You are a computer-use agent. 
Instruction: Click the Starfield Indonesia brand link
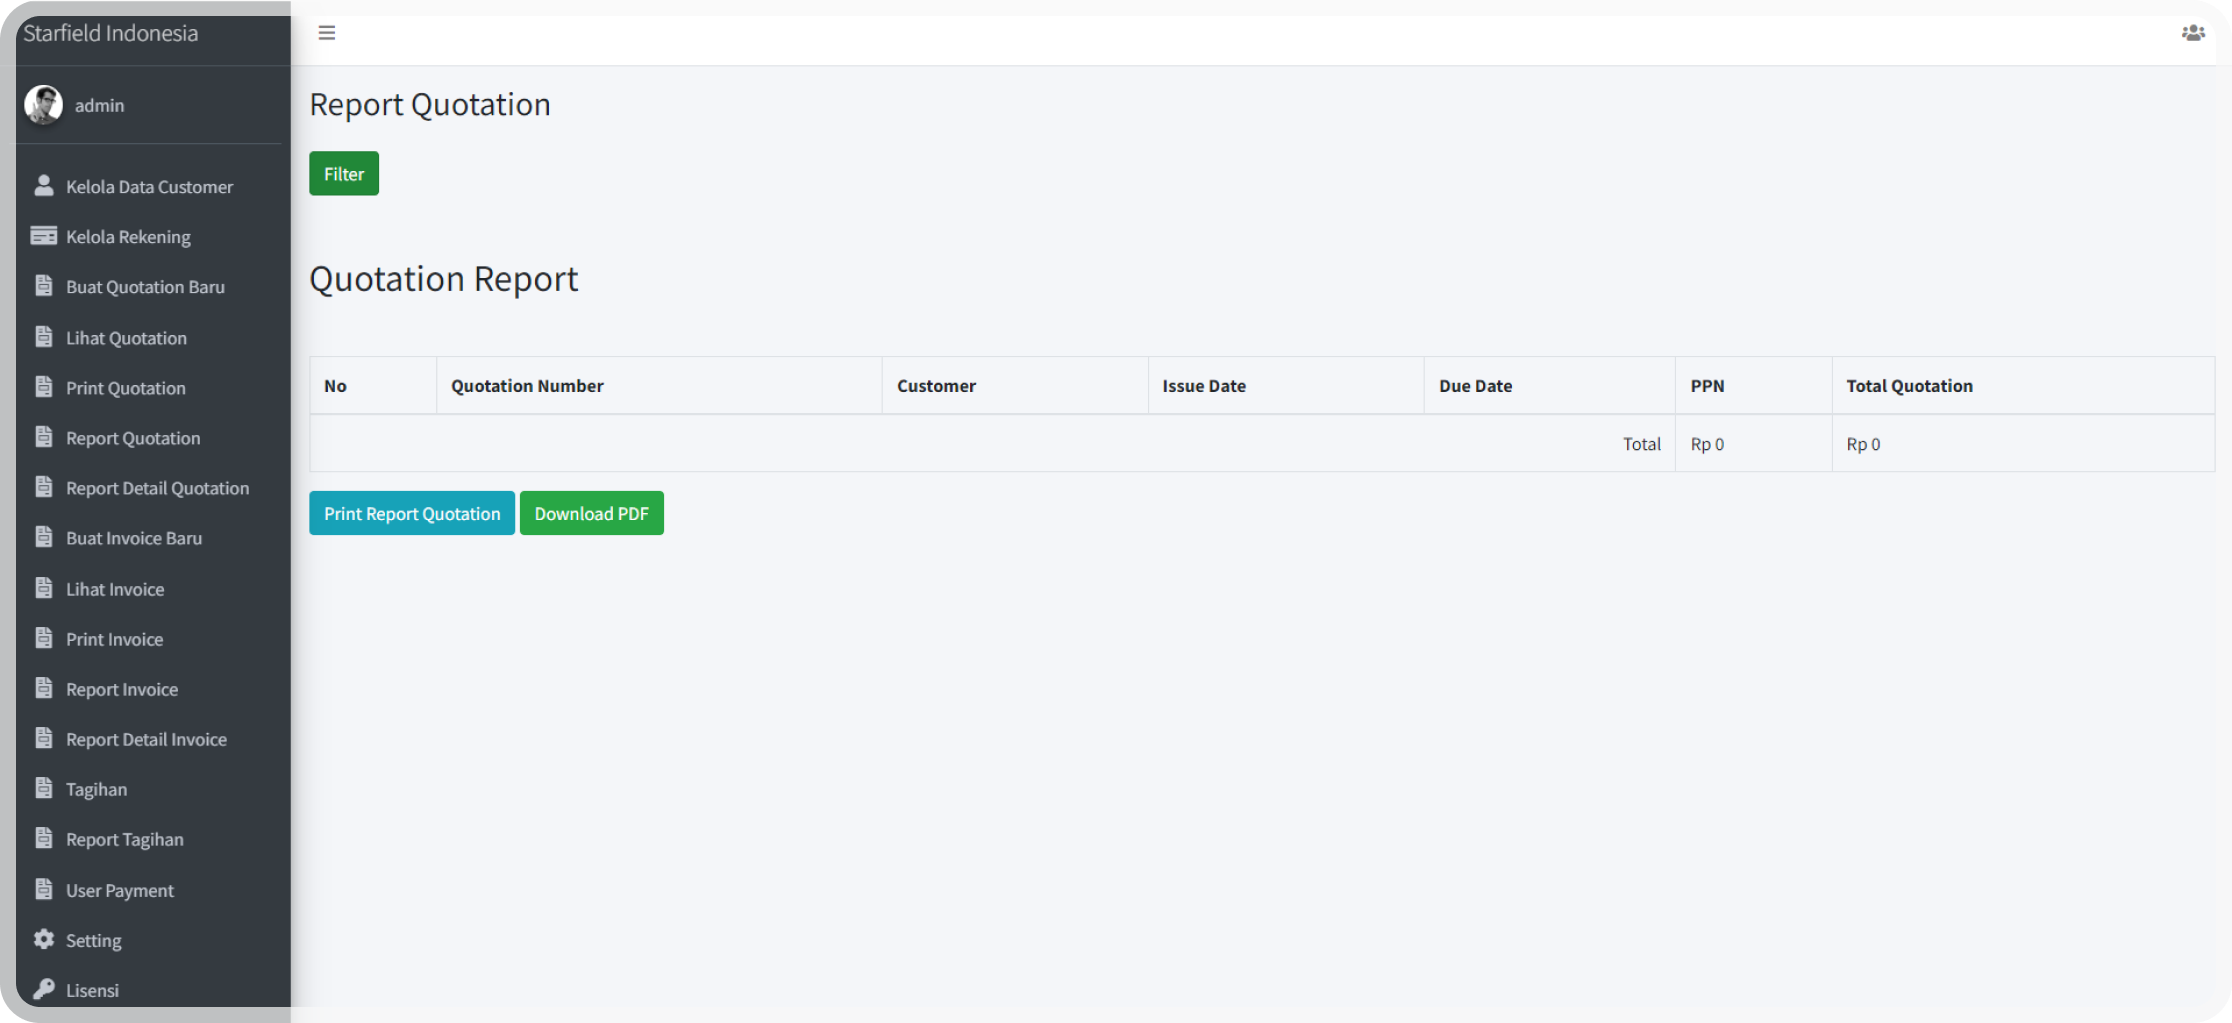click(111, 33)
